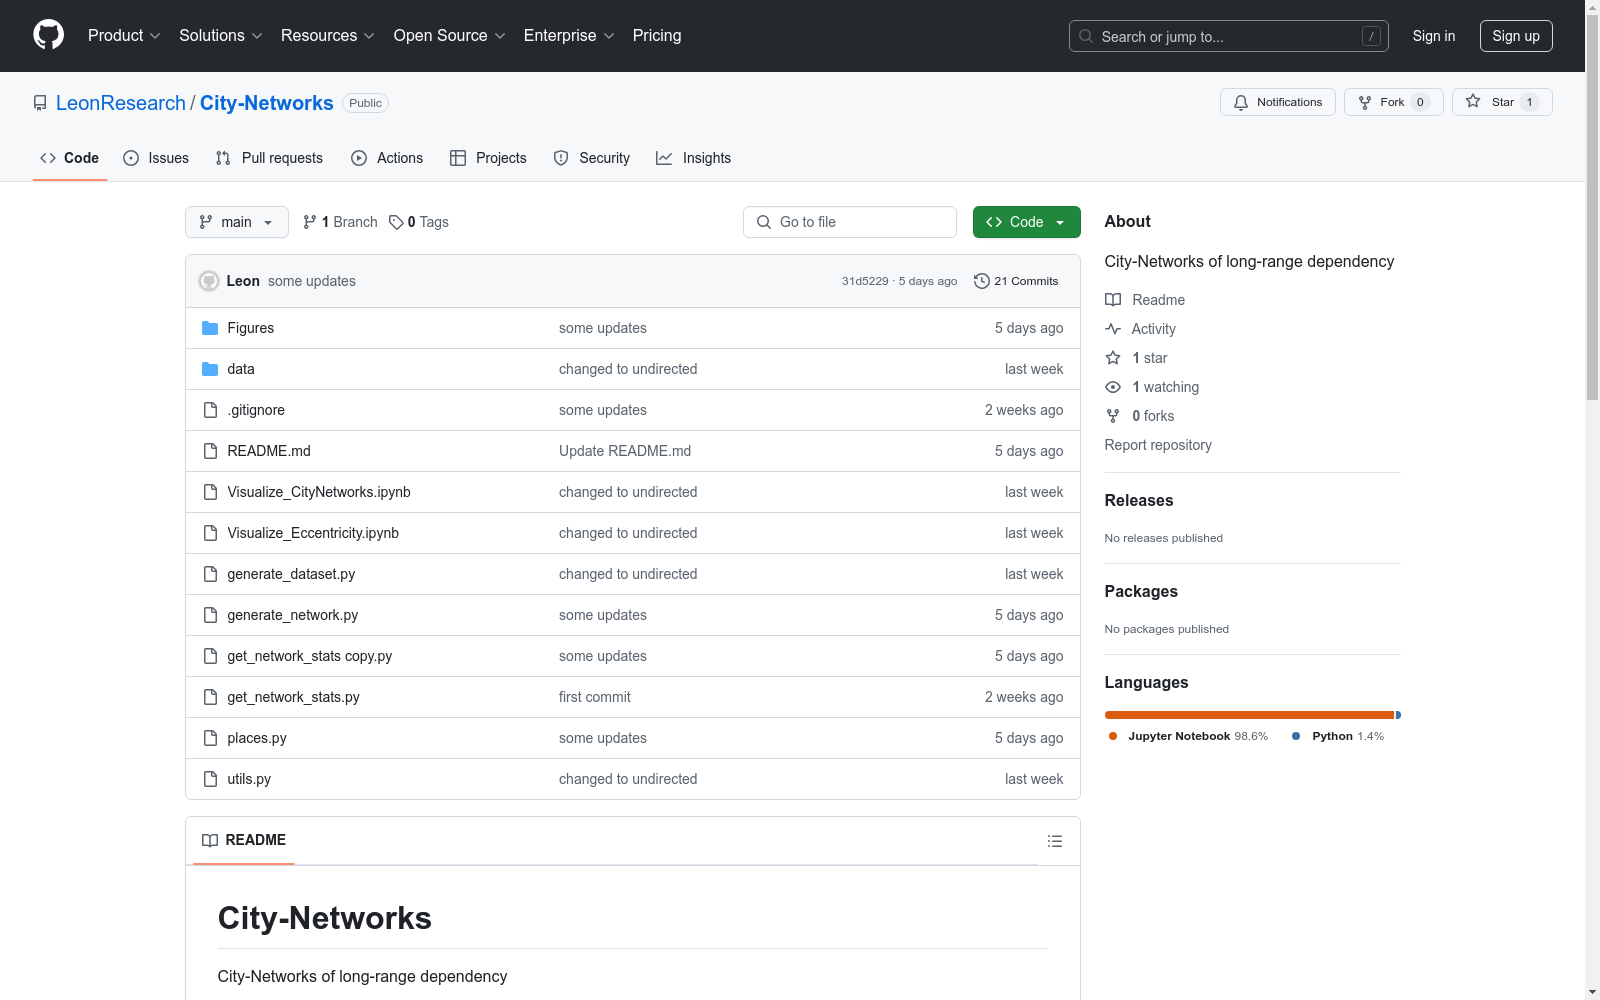
Task: Click the README.md file icon
Action: coord(210,451)
